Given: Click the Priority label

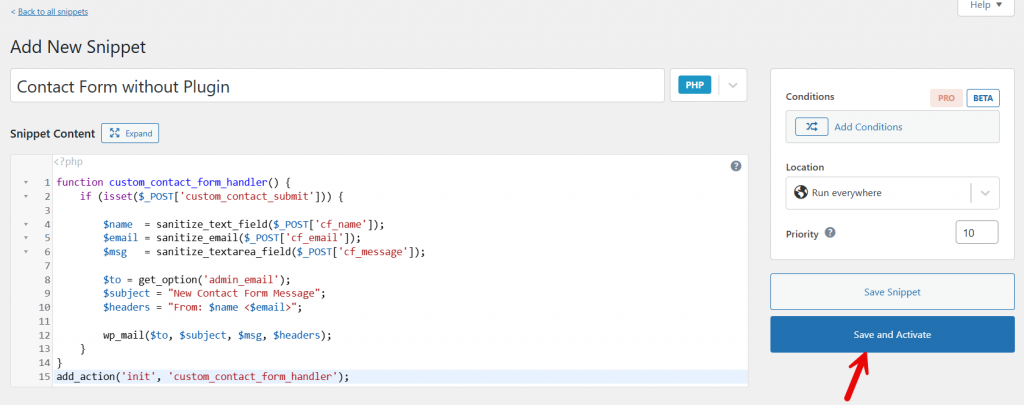Looking at the screenshot, I should click(x=802, y=234).
